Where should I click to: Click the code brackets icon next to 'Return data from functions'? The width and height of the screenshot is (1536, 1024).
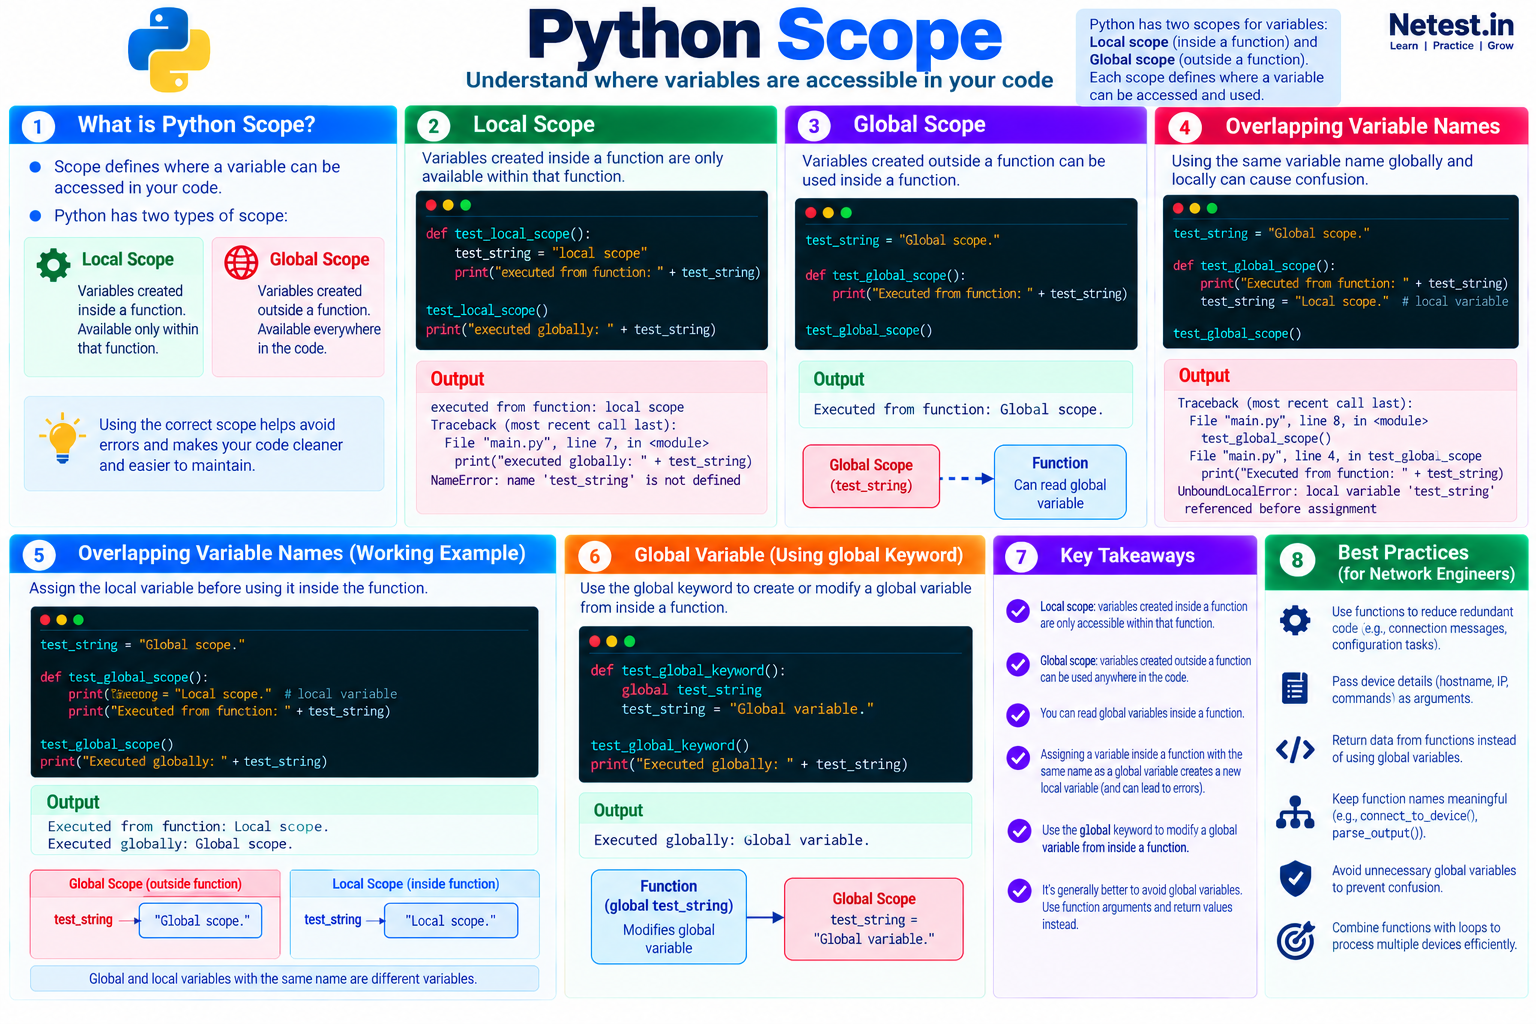click(1295, 749)
